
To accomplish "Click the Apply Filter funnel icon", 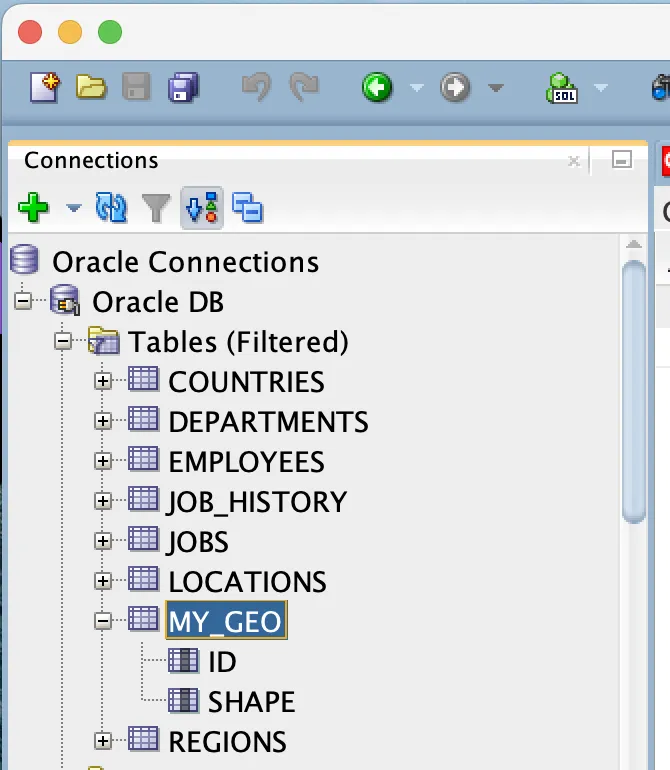I will pos(156,208).
